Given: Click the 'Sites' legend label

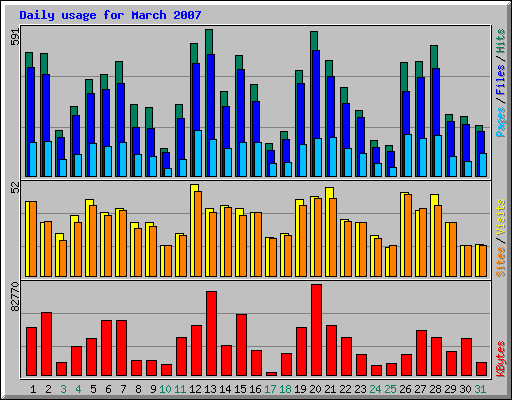Looking at the screenshot, I should [501, 262].
